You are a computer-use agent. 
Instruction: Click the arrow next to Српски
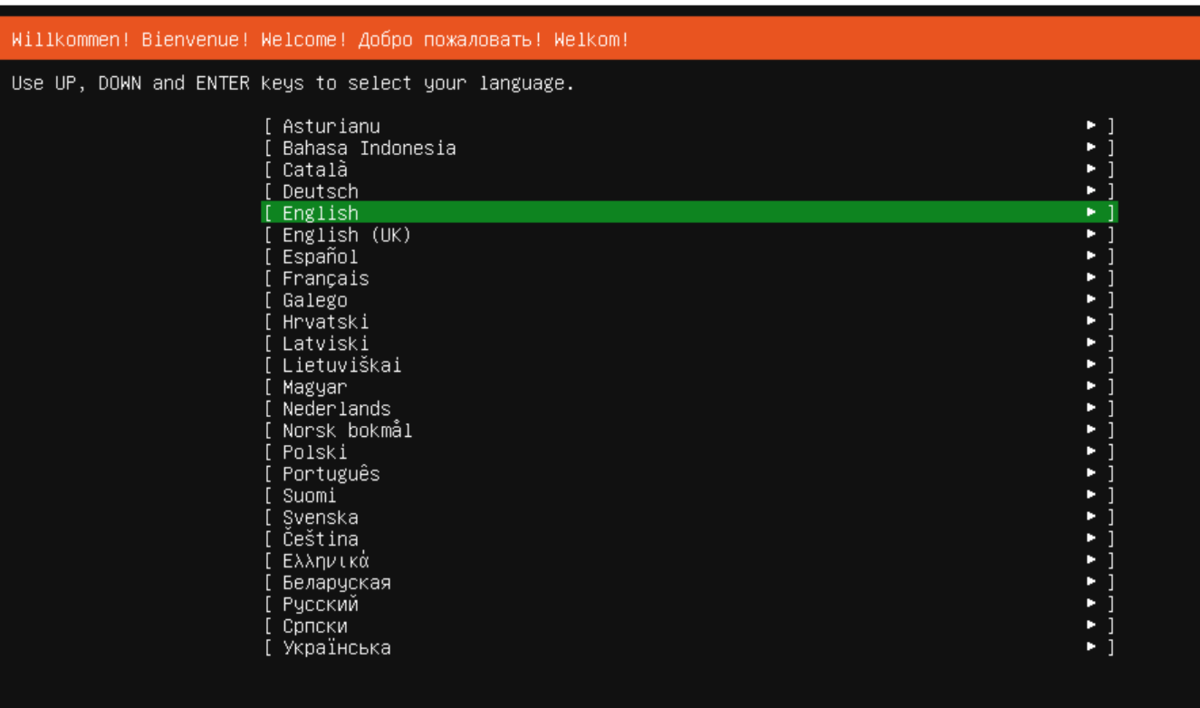point(1092,626)
